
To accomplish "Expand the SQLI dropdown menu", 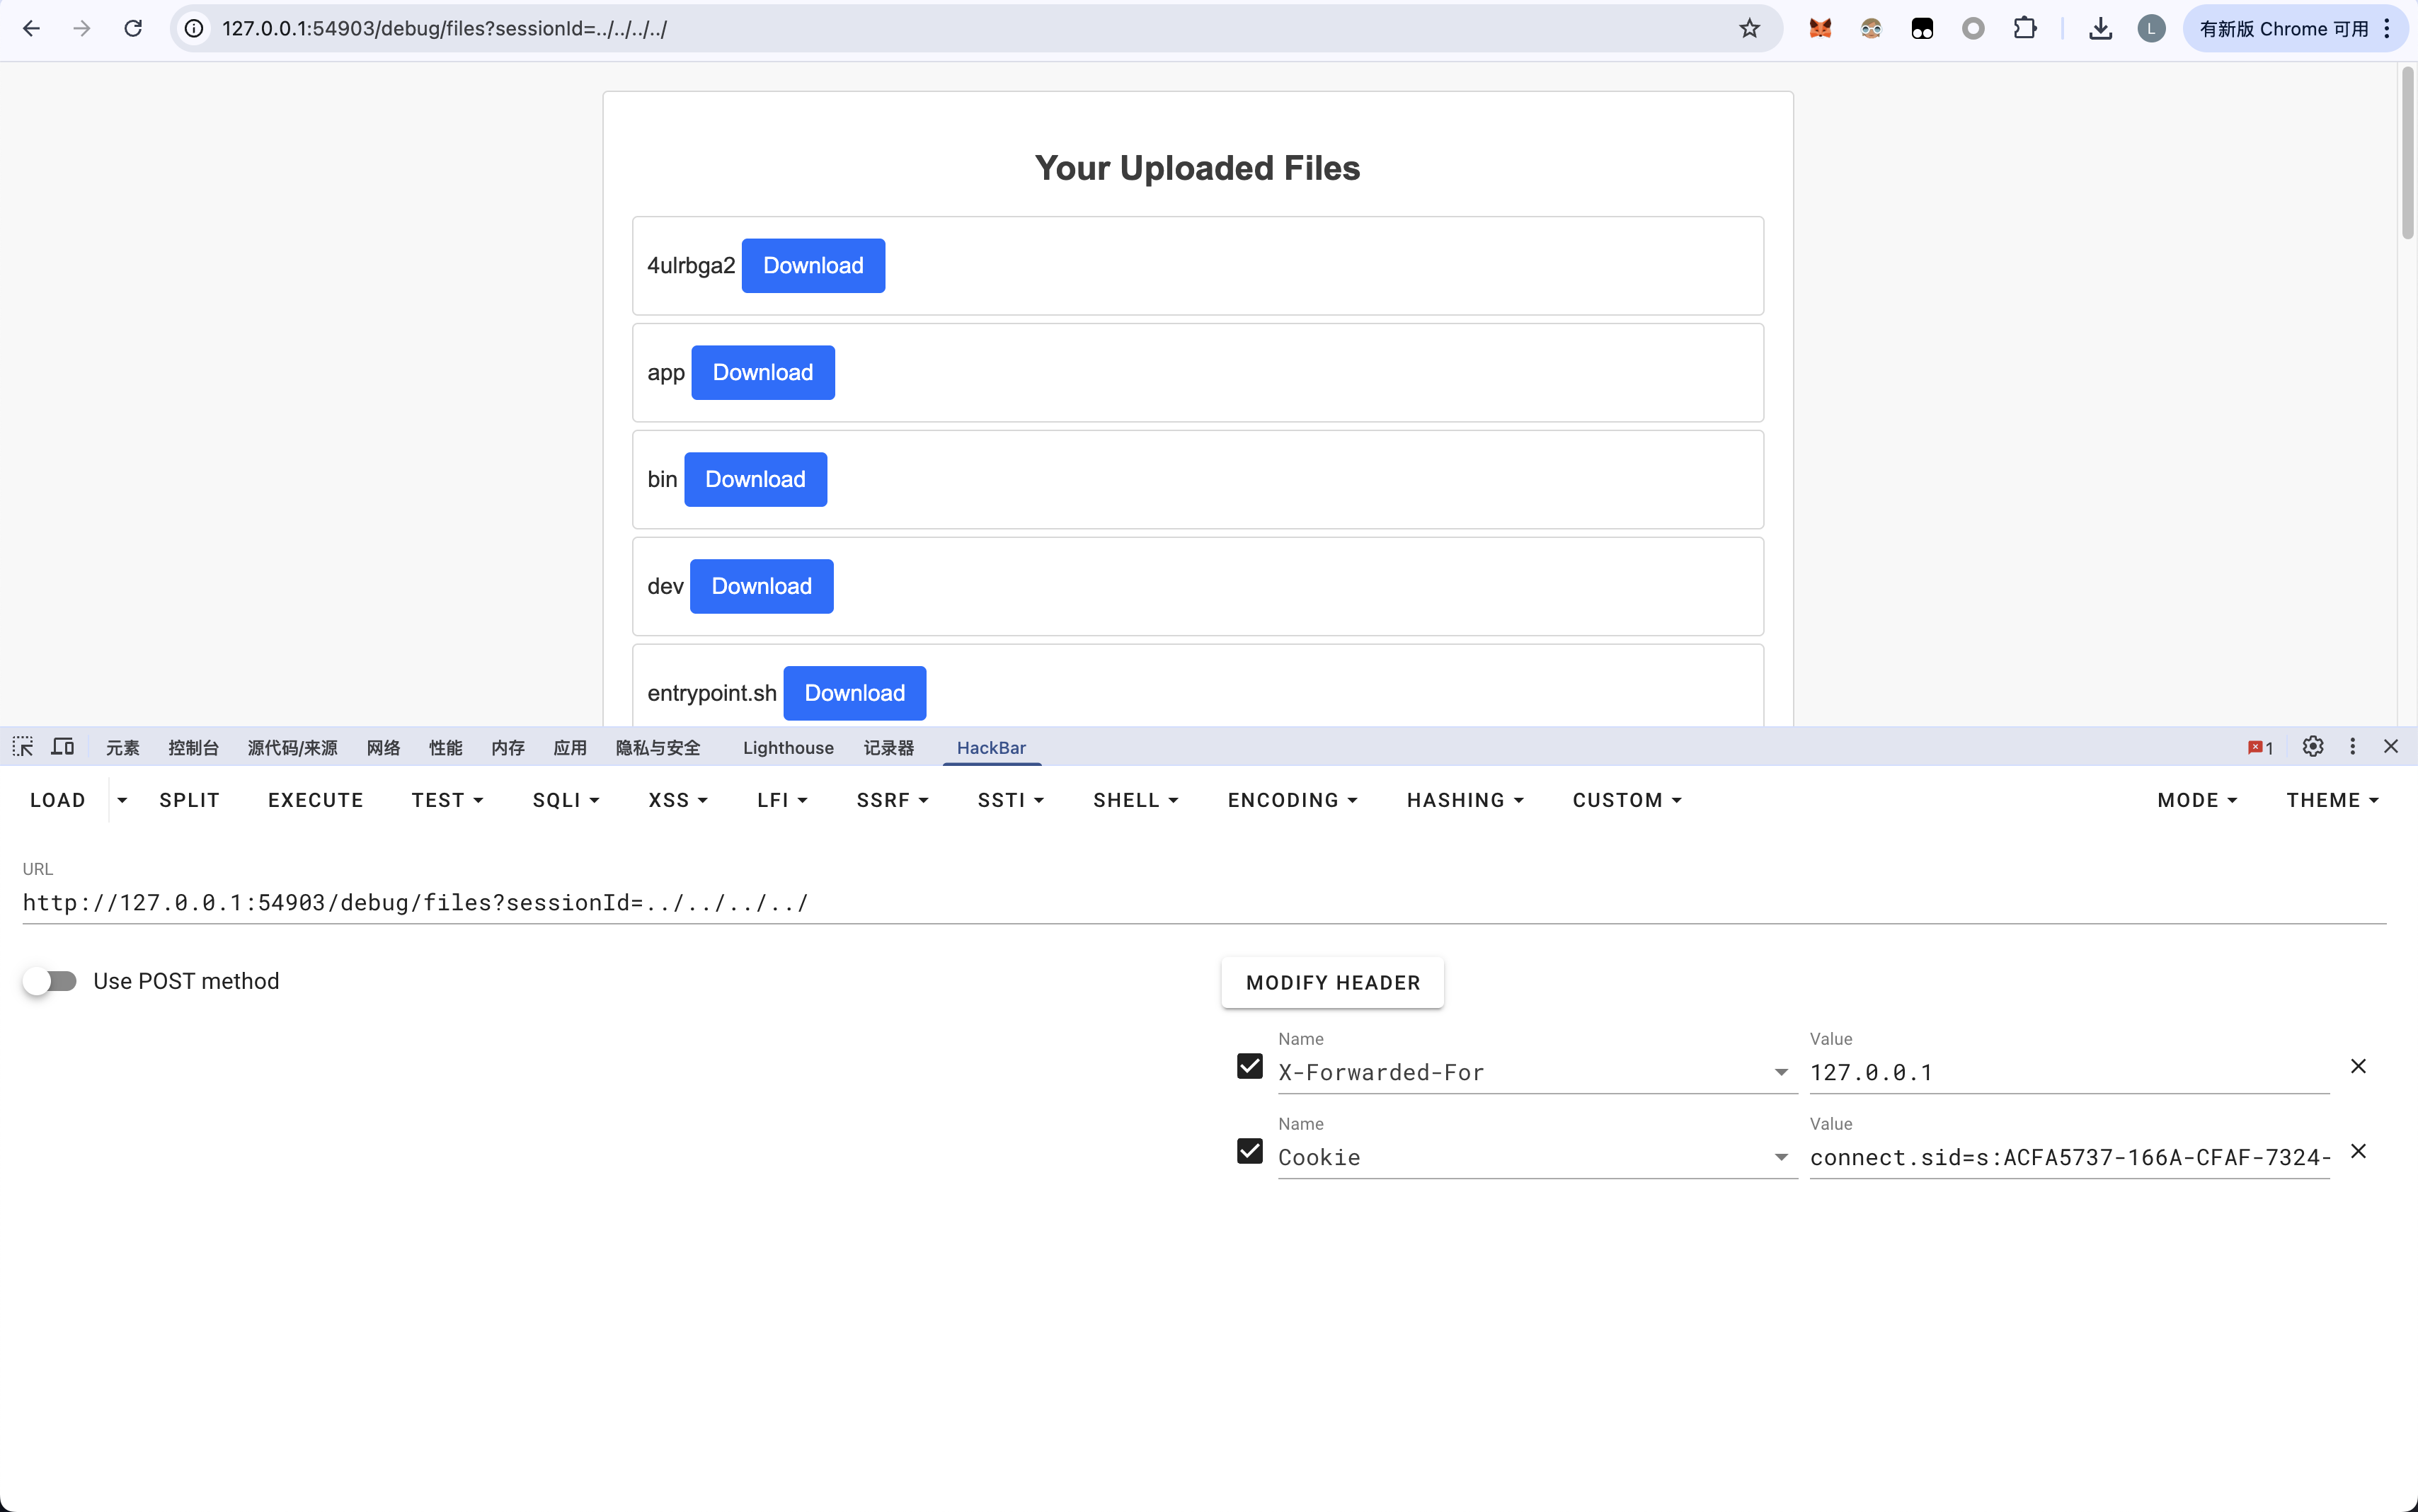I will (566, 800).
